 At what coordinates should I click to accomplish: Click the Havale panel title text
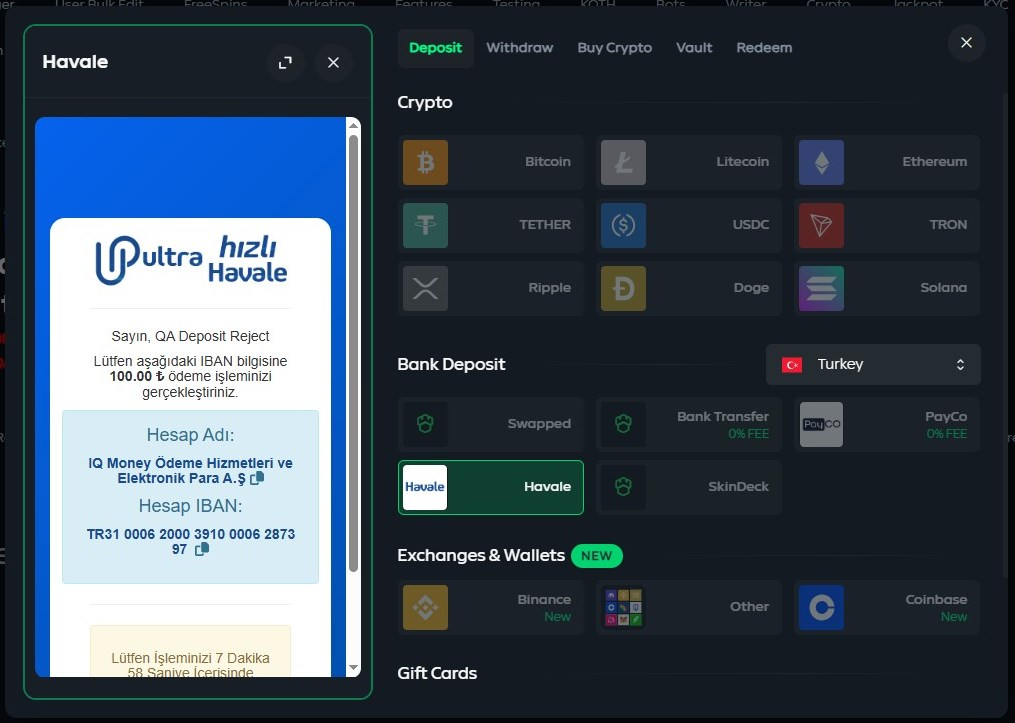pos(75,62)
